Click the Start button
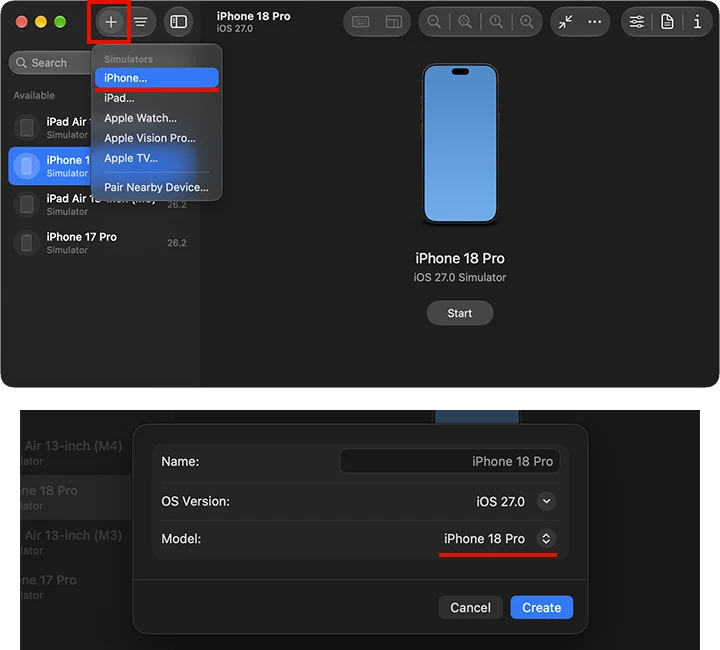Viewport: 720px width, 650px height. 460,313
